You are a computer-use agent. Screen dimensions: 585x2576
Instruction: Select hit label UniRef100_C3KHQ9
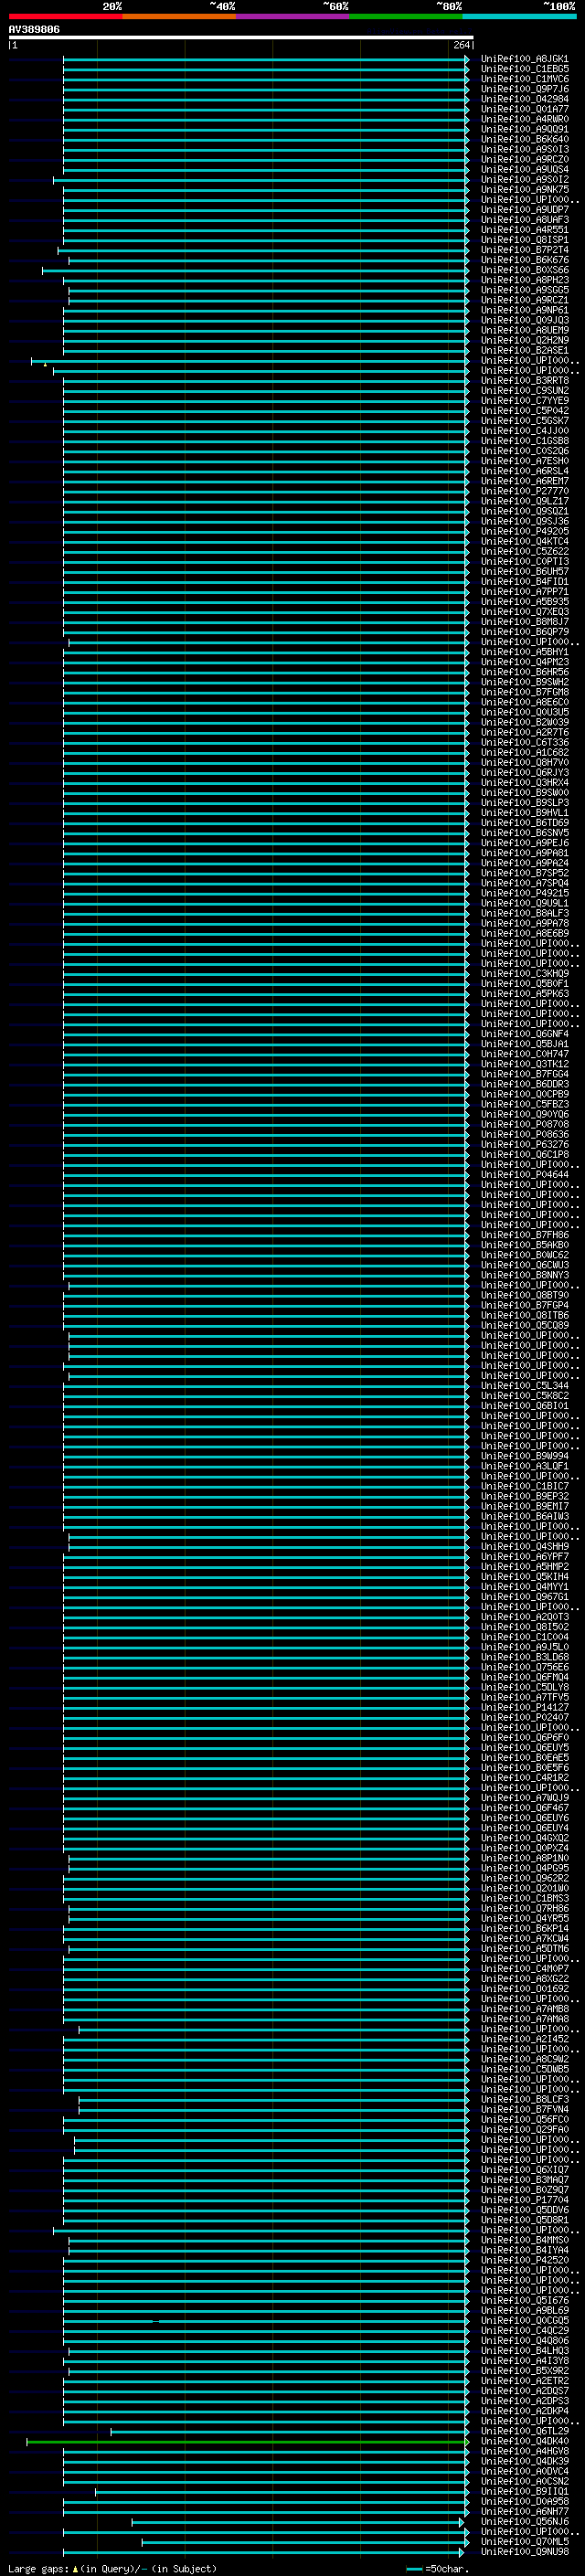pyautogui.click(x=524, y=974)
